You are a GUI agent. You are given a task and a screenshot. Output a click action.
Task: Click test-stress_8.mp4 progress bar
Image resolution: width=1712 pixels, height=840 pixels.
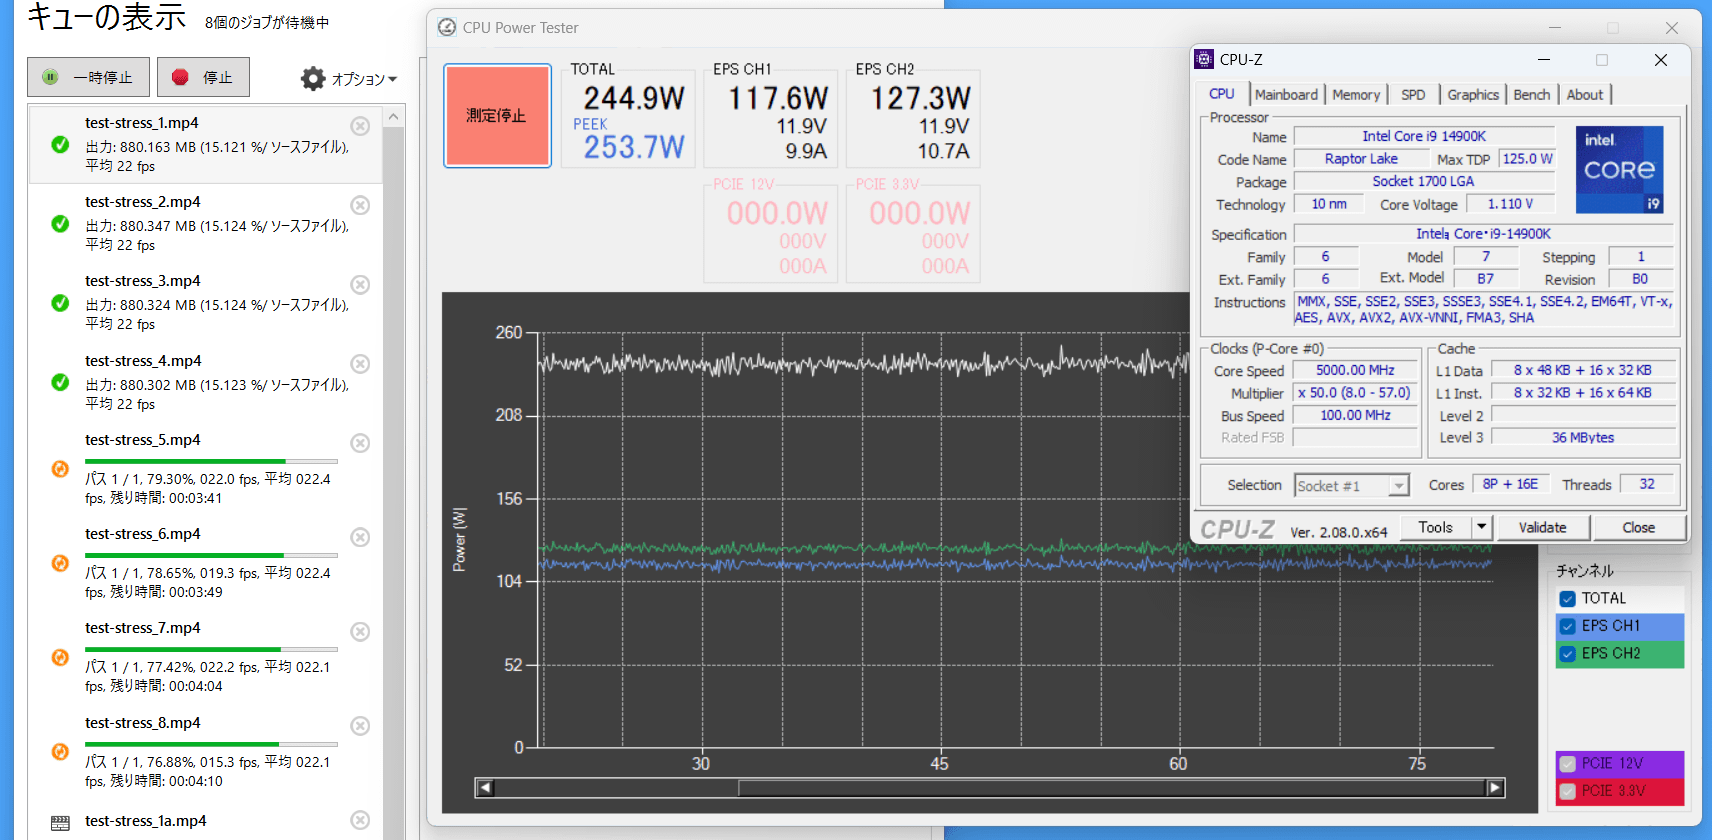point(211,744)
